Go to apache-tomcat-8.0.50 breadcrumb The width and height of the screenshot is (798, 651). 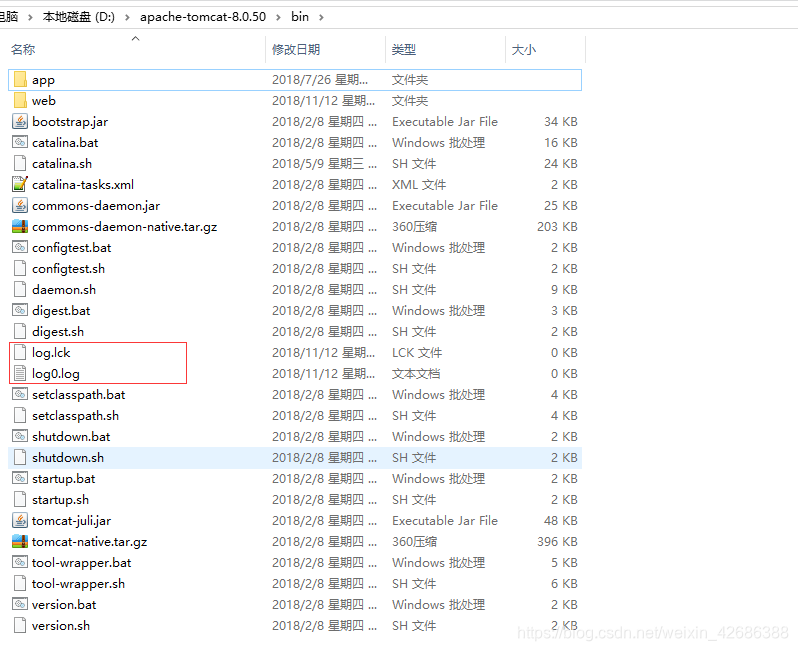point(203,17)
